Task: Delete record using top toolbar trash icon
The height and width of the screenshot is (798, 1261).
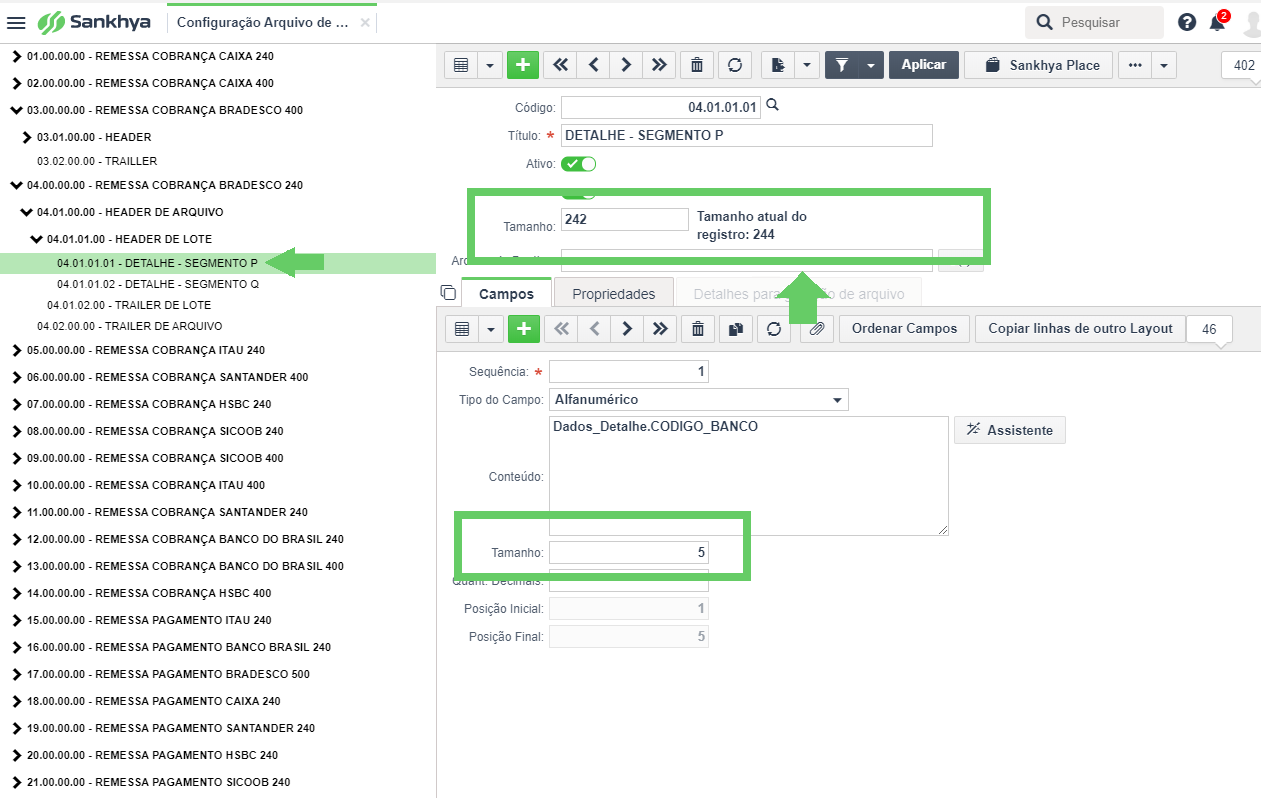Action: coord(697,65)
